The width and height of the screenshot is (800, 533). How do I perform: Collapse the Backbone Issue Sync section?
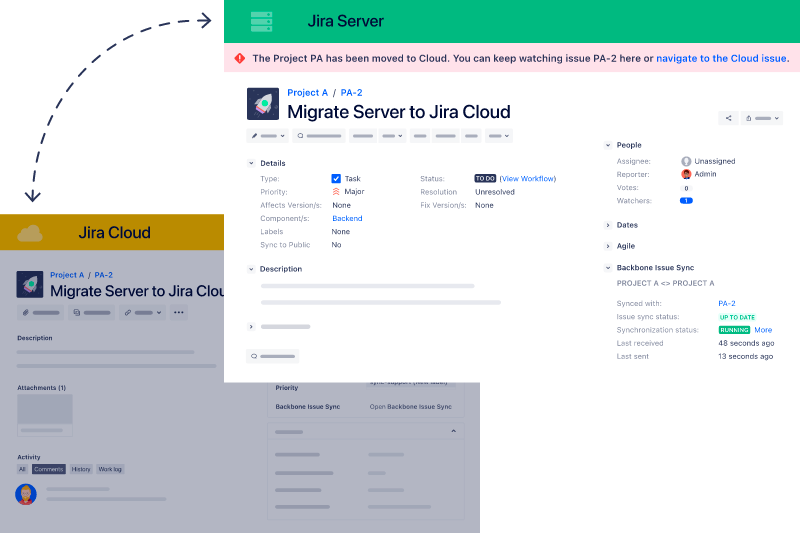pos(608,267)
